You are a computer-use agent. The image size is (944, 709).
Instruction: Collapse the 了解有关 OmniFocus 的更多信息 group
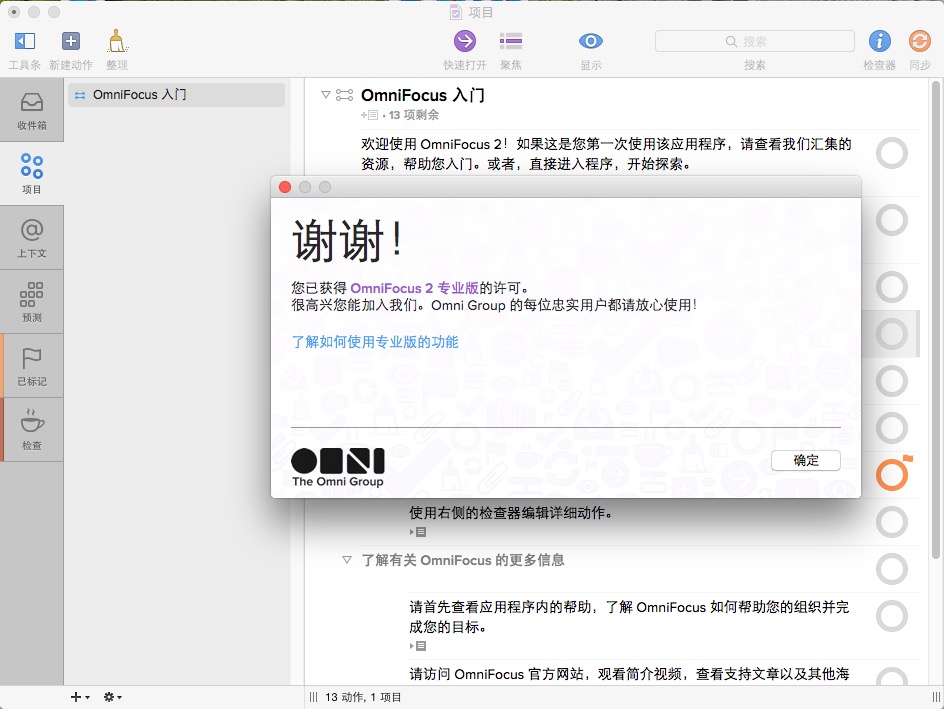click(347, 560)
